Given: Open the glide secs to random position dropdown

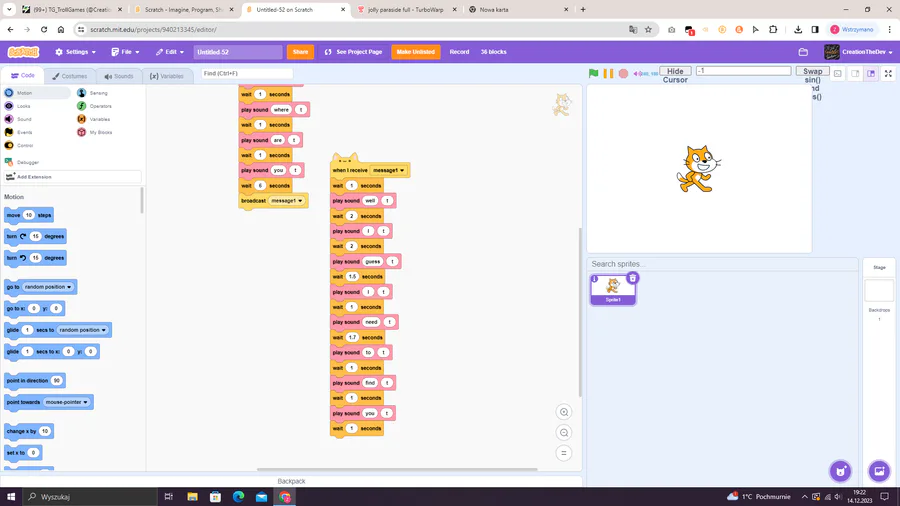Looking at the screenshot, I should point(83,330).
